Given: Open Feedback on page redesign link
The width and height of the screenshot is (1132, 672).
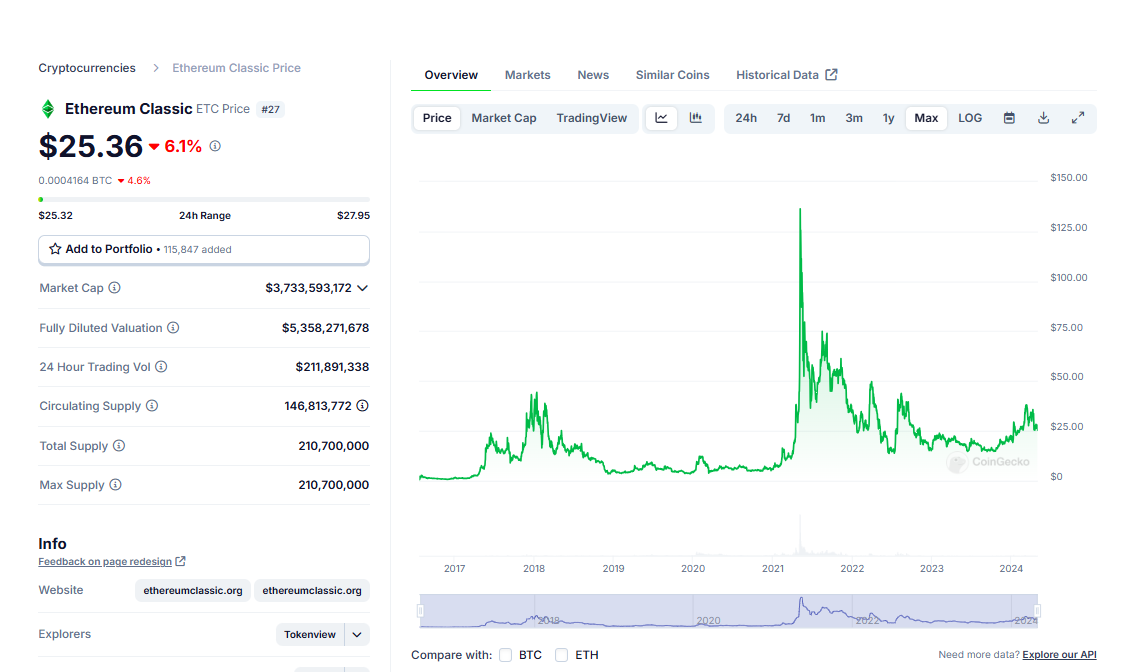Looking at the screenshot, I should click(x=105, y=562).
